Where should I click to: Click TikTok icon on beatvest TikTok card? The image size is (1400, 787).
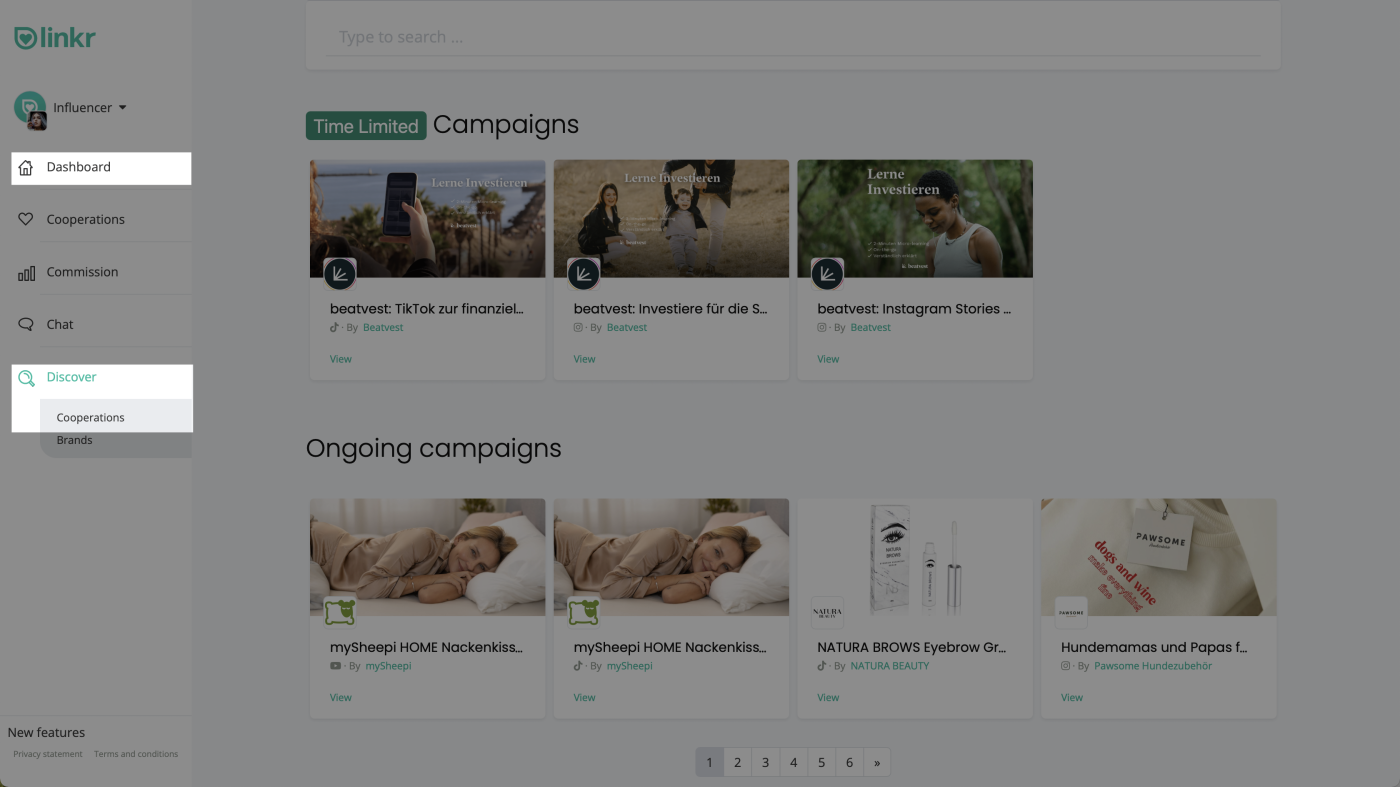pyautogui.click(x=335, y=328)
